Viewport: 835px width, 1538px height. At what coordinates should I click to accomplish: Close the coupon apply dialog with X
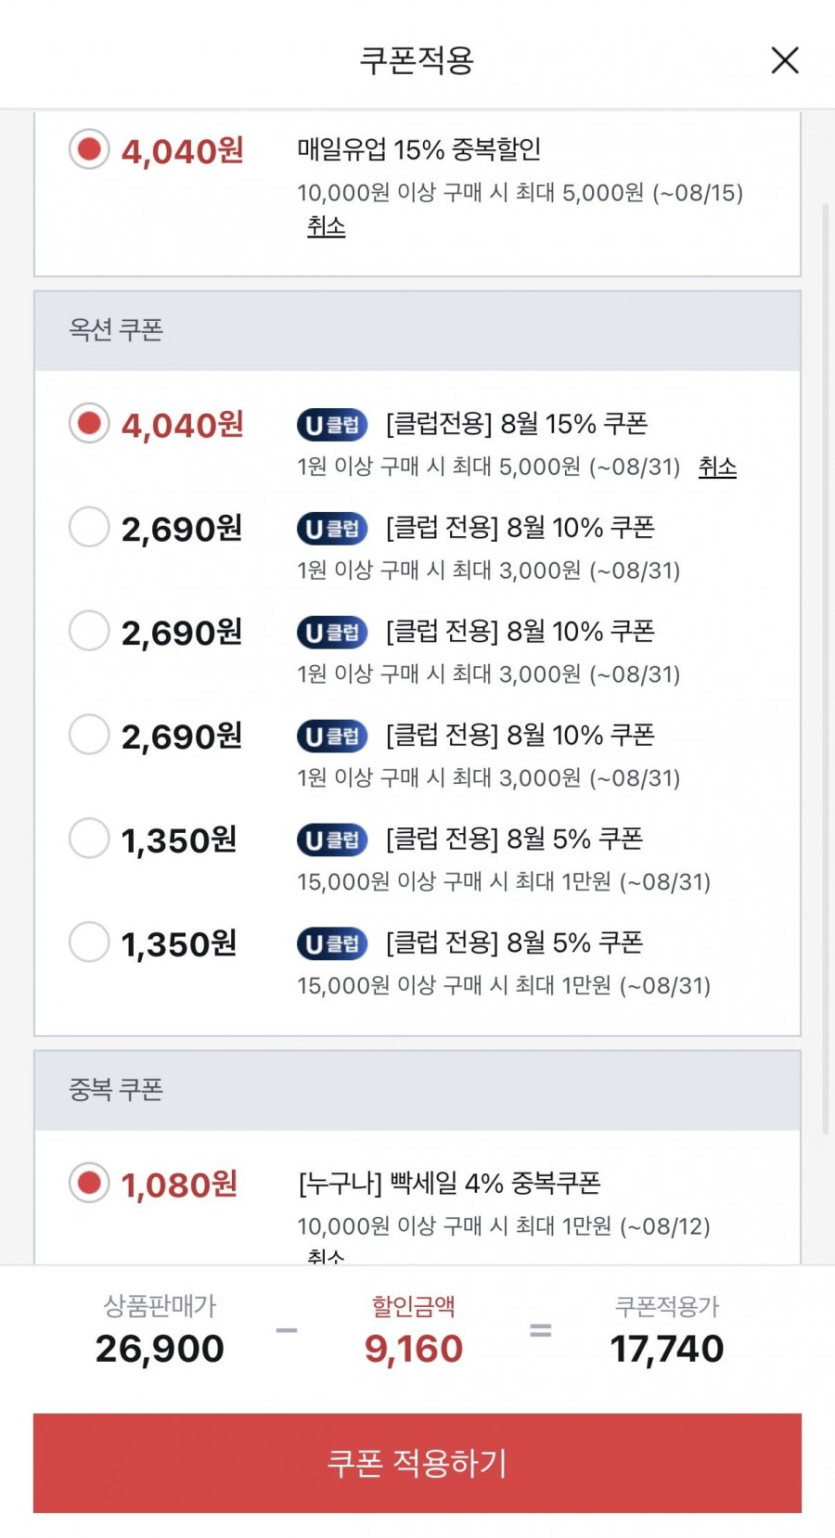click(785, 60)
